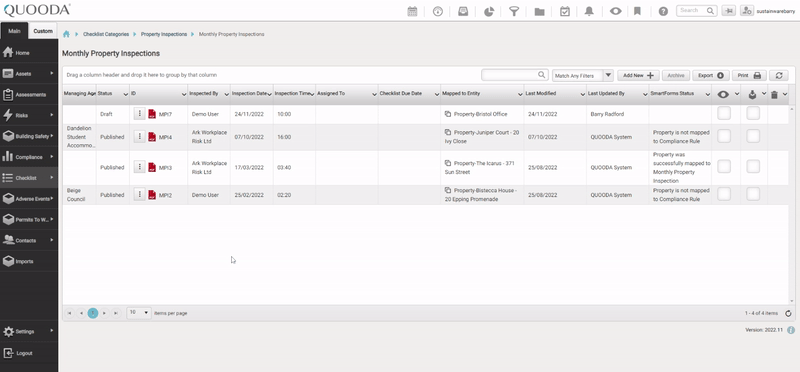Image resolution: width=800 pixels, height=372 pixels.
Task: Open the folder icon in top bar
Action: click(539, 11)
